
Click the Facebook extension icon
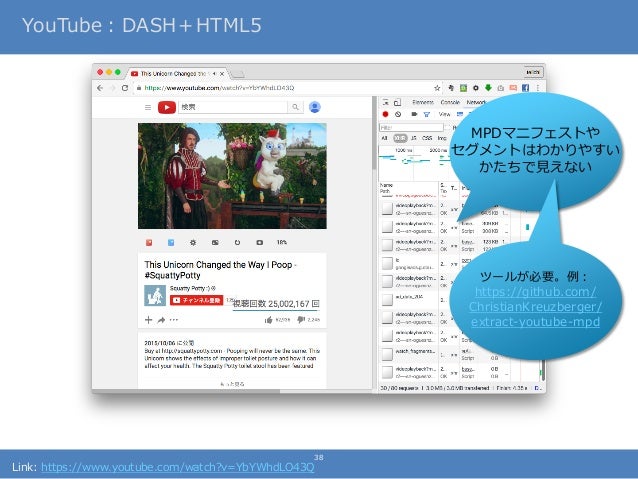click(525, 87)
